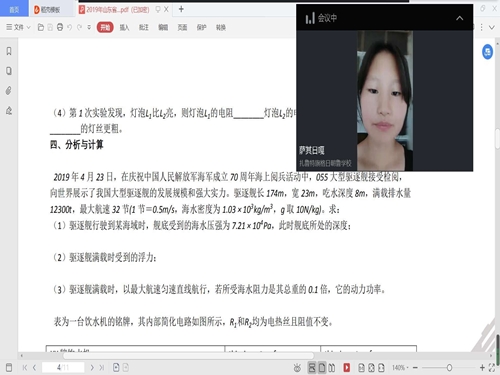Open the attachments paperclip sidebar icon
The height and width of the screenshot is (375, 500).
click(x=9, y=90)
